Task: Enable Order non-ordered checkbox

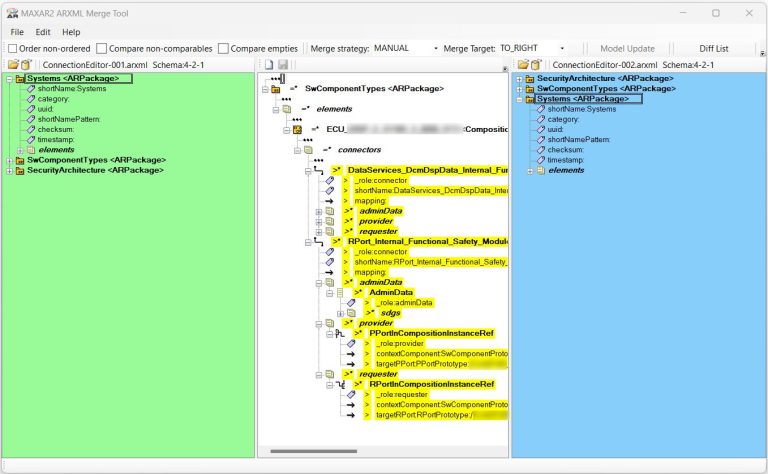Action: point(13,48)
